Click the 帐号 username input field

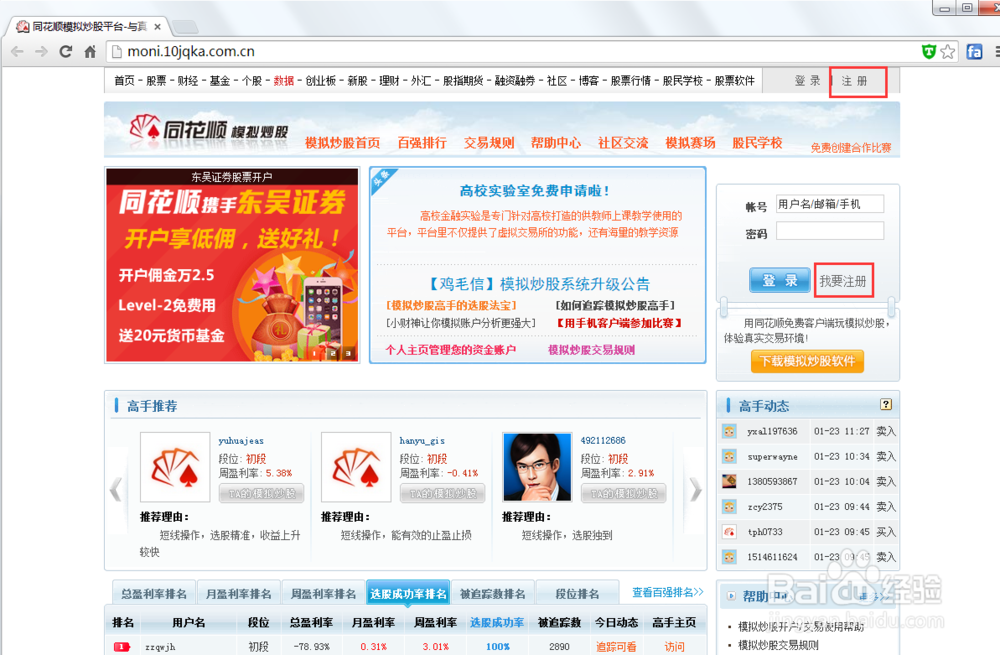point(830,204)
